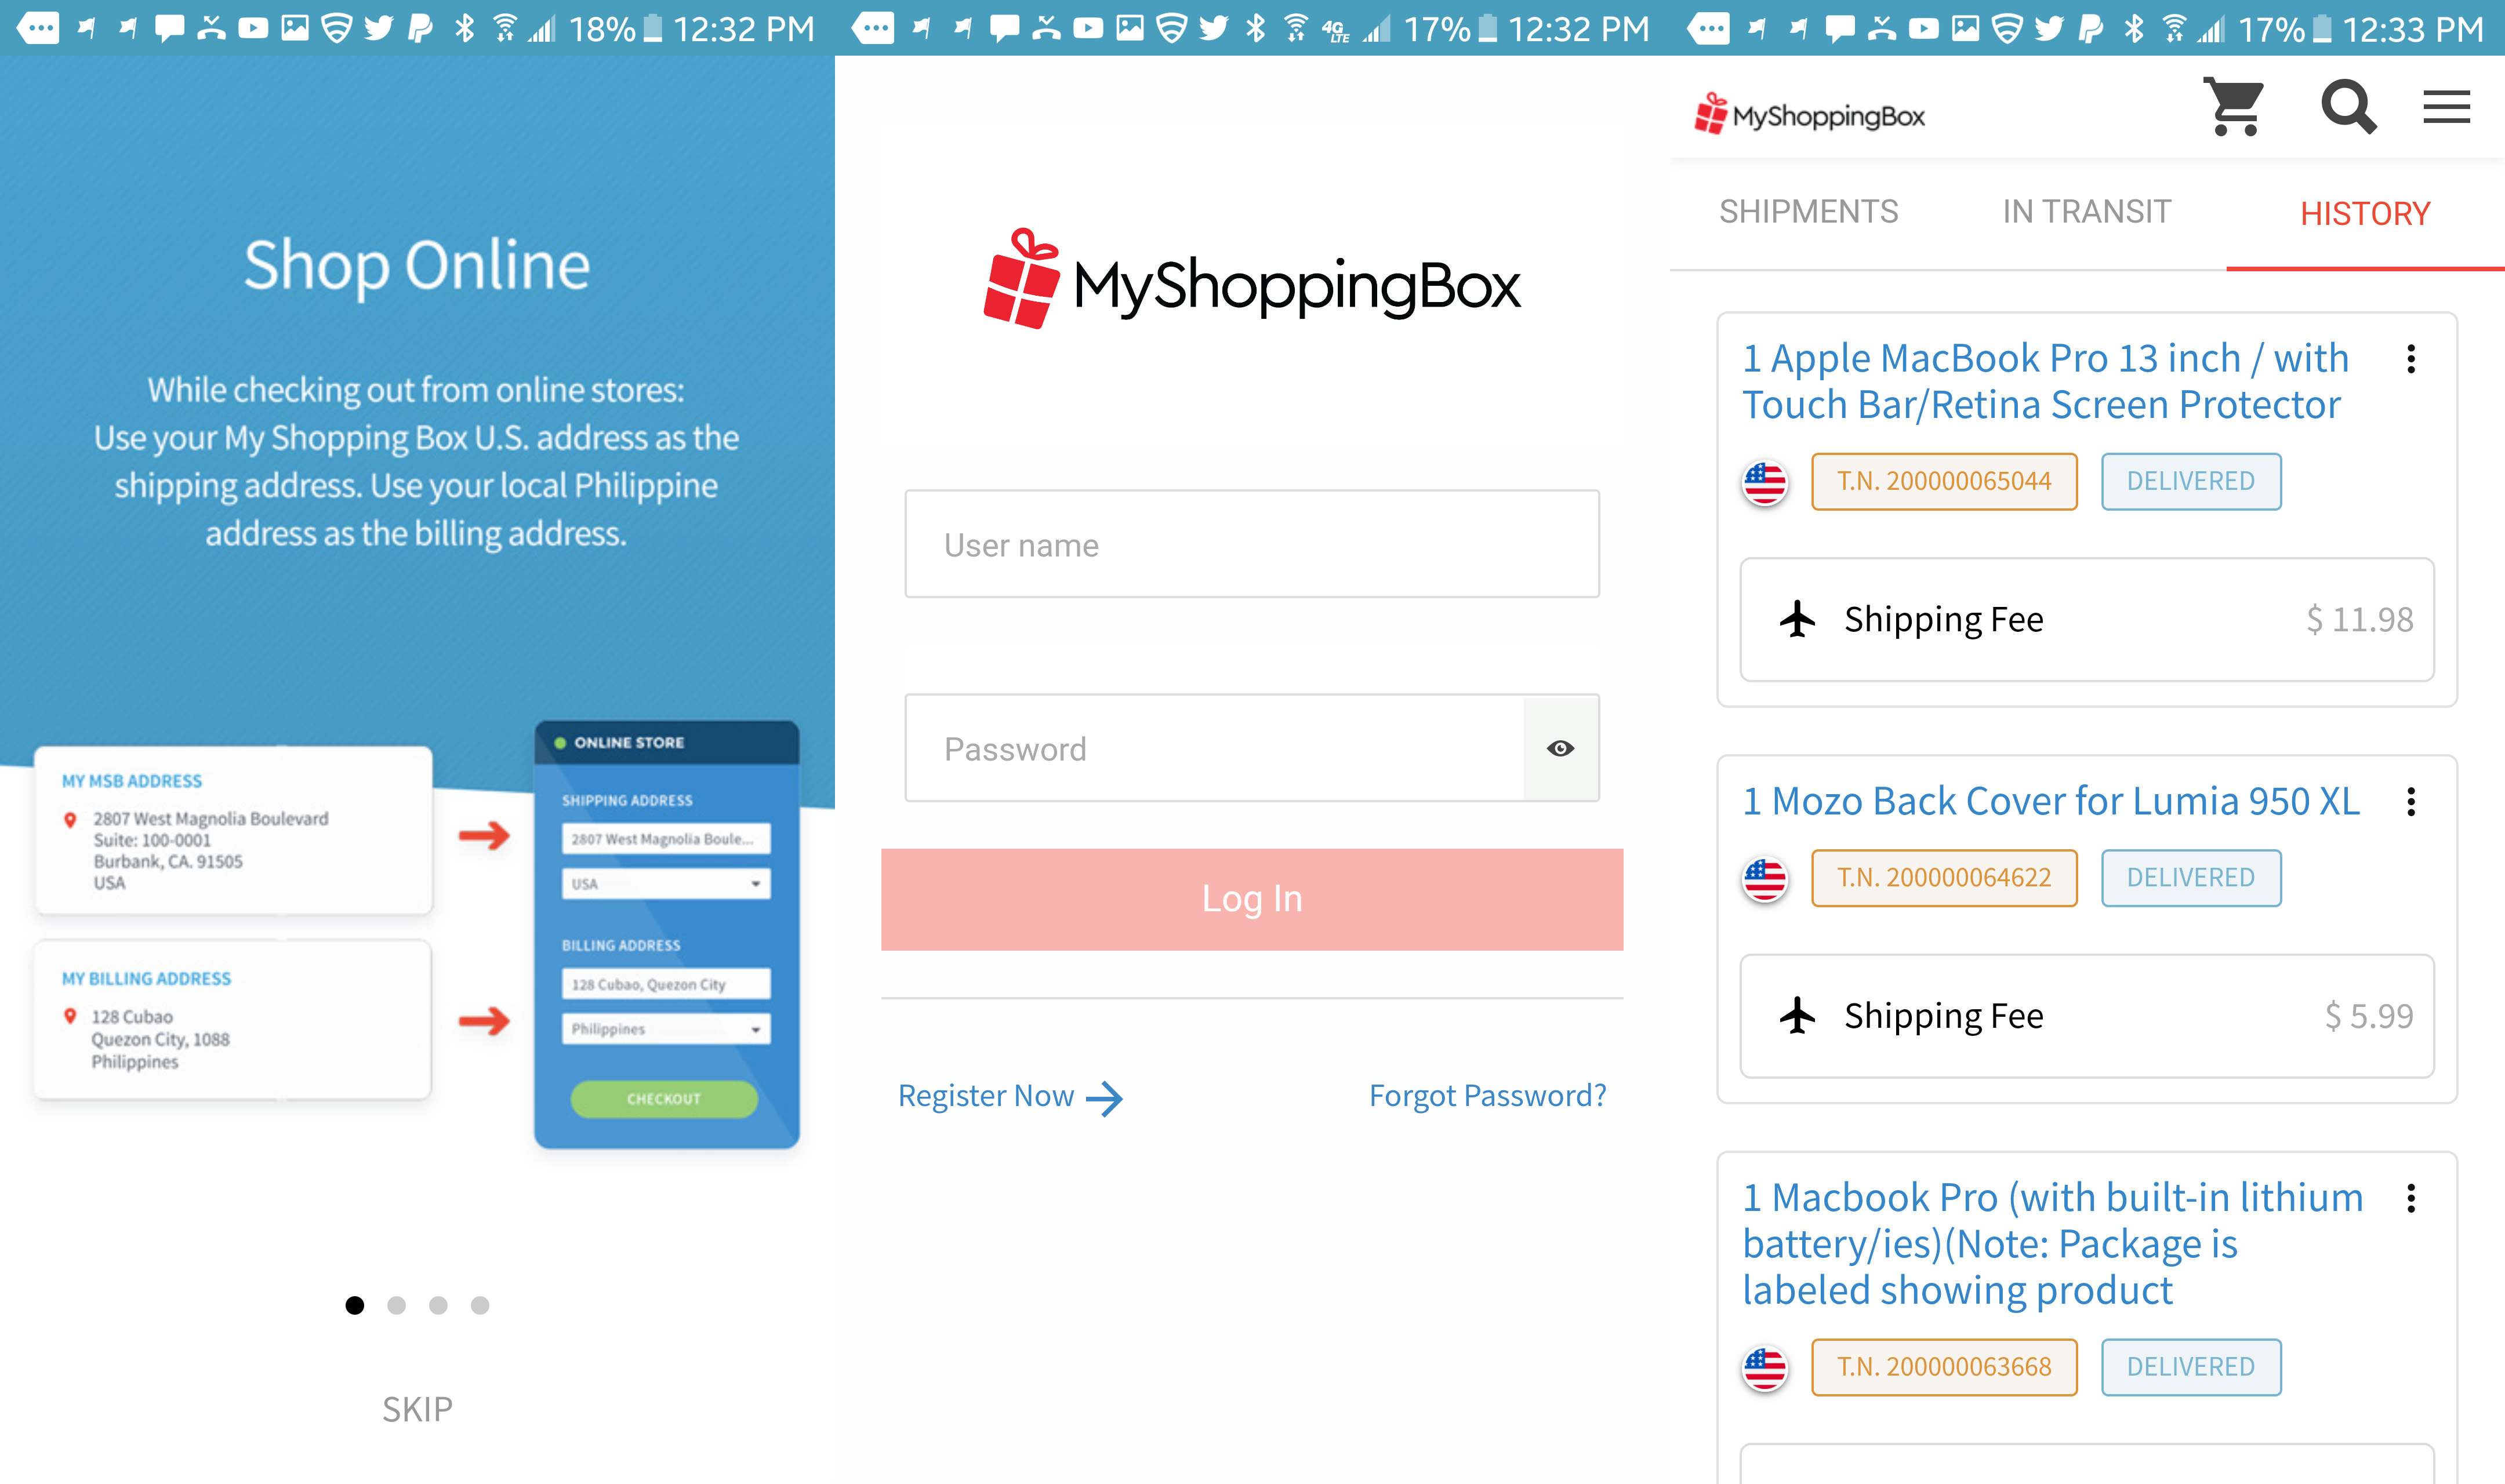Toggle password visibility with the eye icon
2505x1484 pixels.
[x=1560, y=747]
